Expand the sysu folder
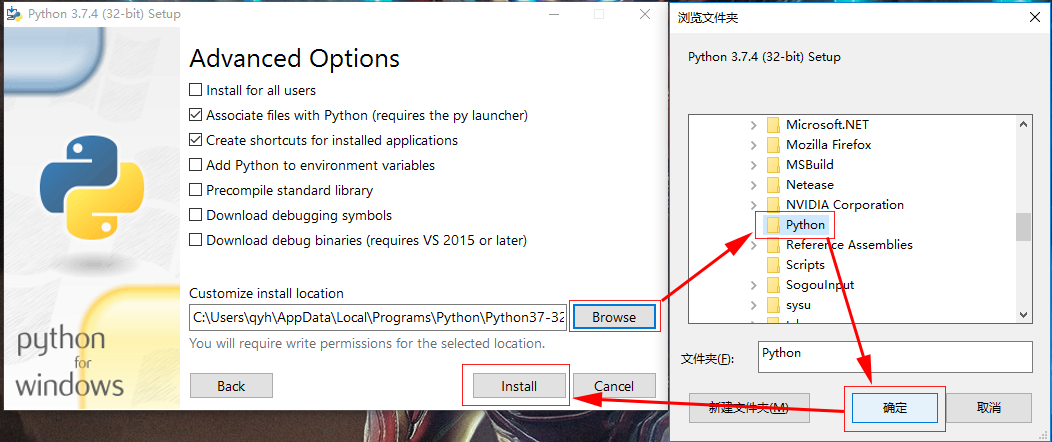This screenshot has height=442, width=1052. point(753,305)
